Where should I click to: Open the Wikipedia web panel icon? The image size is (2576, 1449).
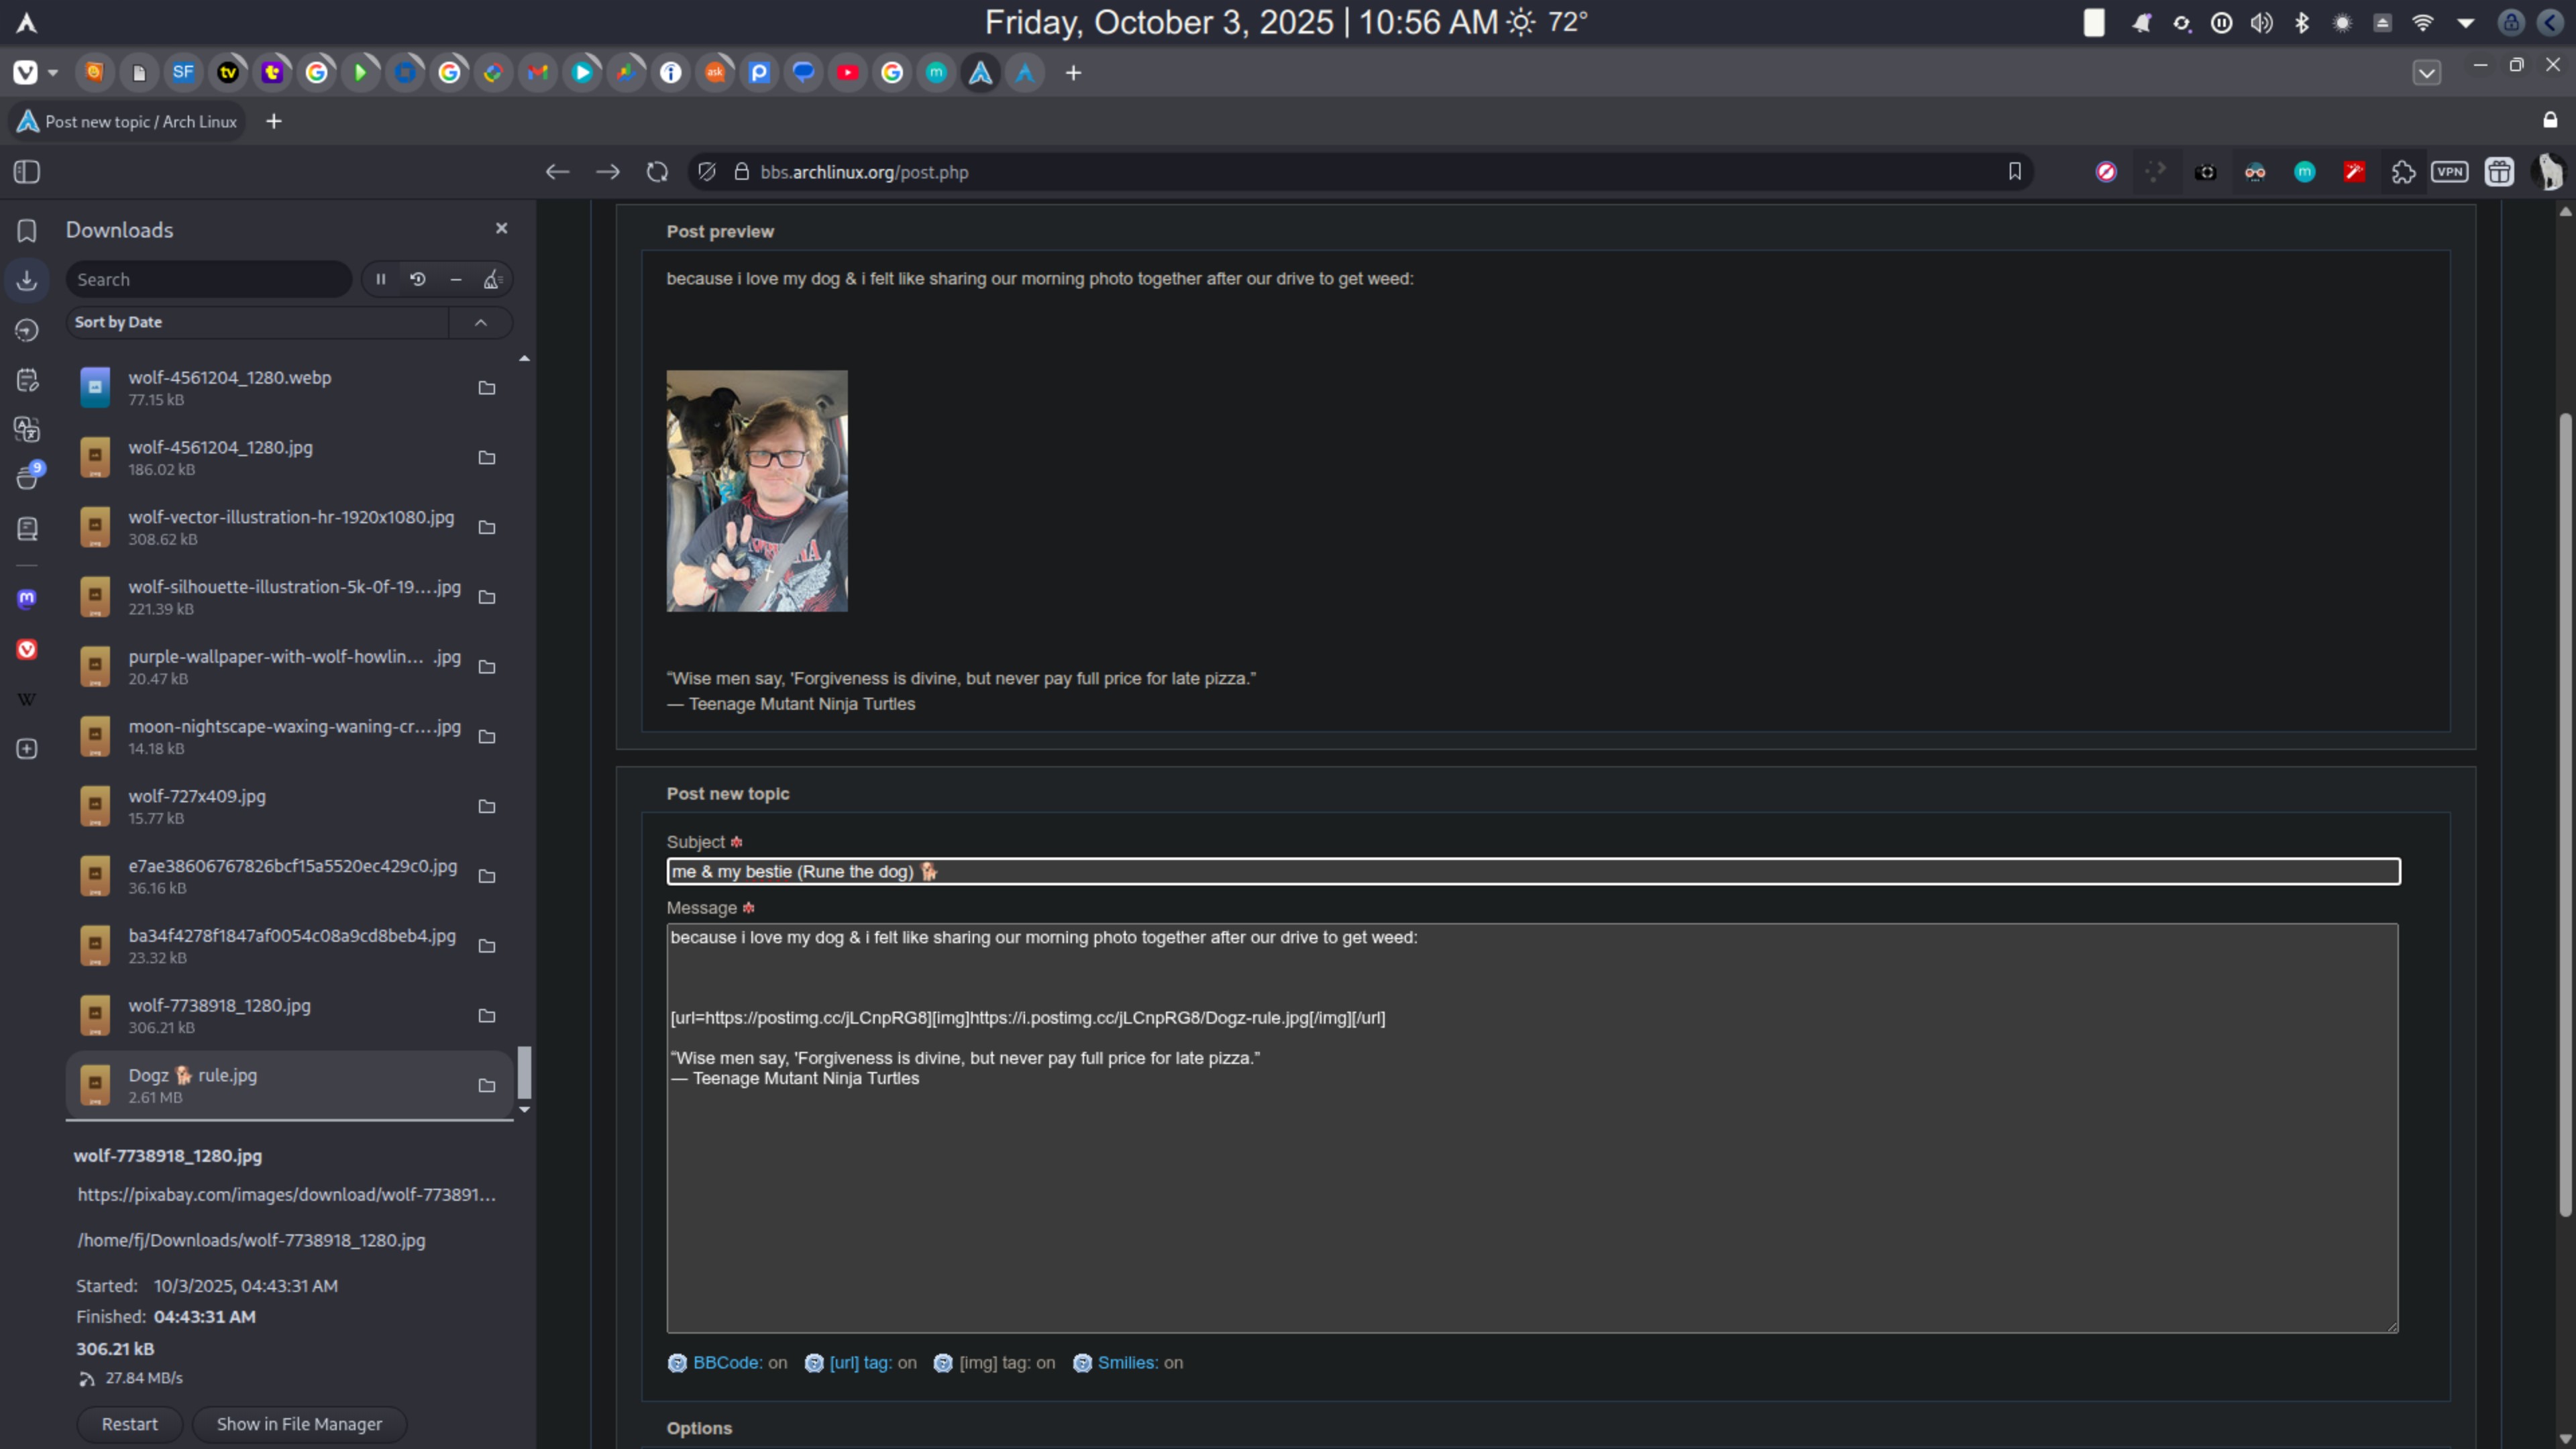click(x=27, y=699)
